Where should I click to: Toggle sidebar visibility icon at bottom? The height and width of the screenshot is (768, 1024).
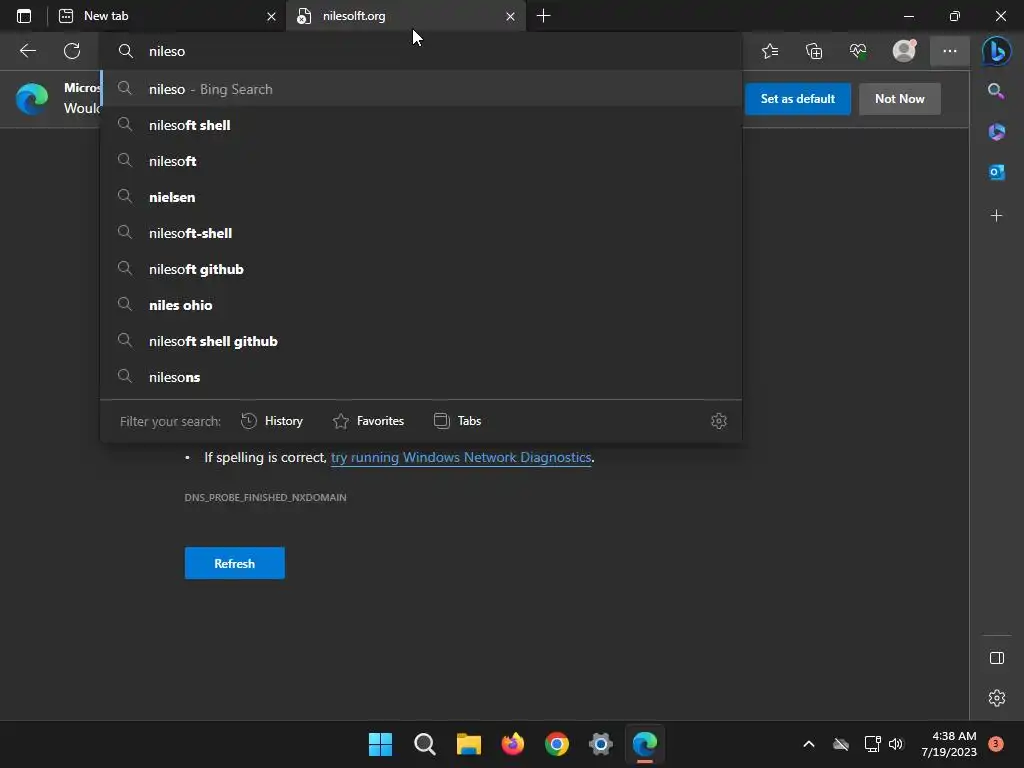click(x=997, y=658)
